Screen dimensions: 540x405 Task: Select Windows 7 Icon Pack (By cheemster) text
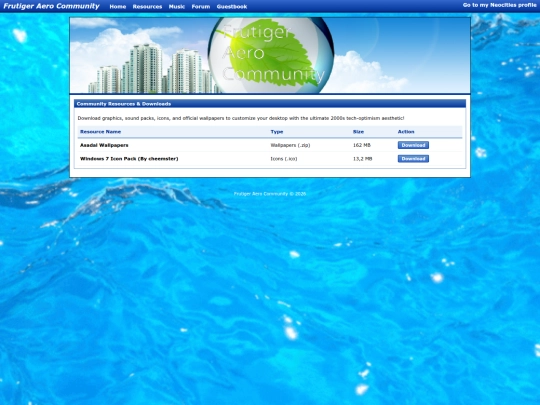pos(129,159)
